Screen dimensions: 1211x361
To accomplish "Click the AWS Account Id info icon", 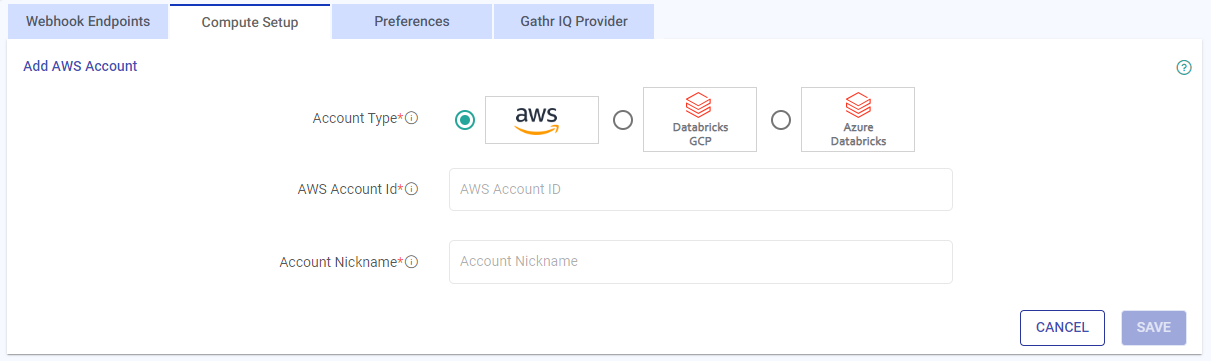I will 411,189.
